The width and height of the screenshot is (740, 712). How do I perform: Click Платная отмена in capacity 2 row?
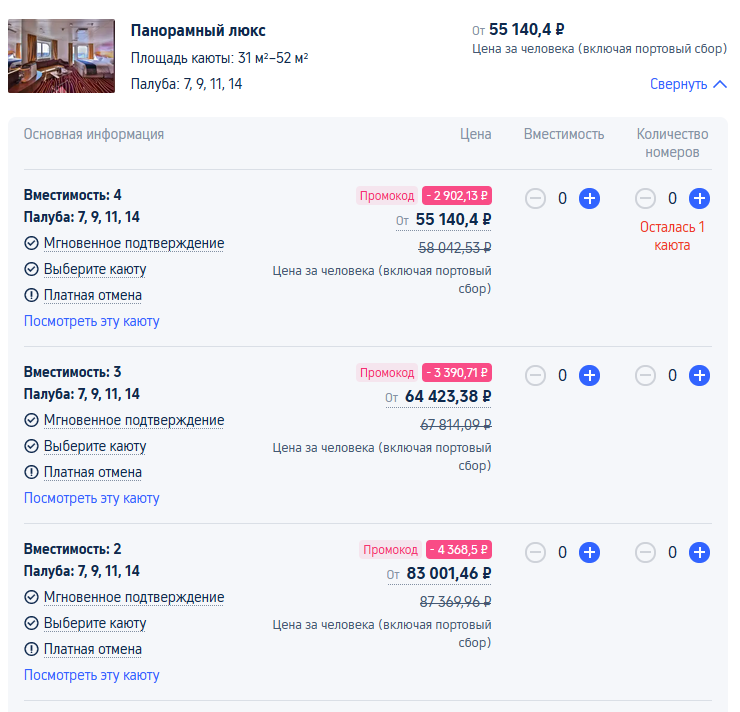point(92,649)
